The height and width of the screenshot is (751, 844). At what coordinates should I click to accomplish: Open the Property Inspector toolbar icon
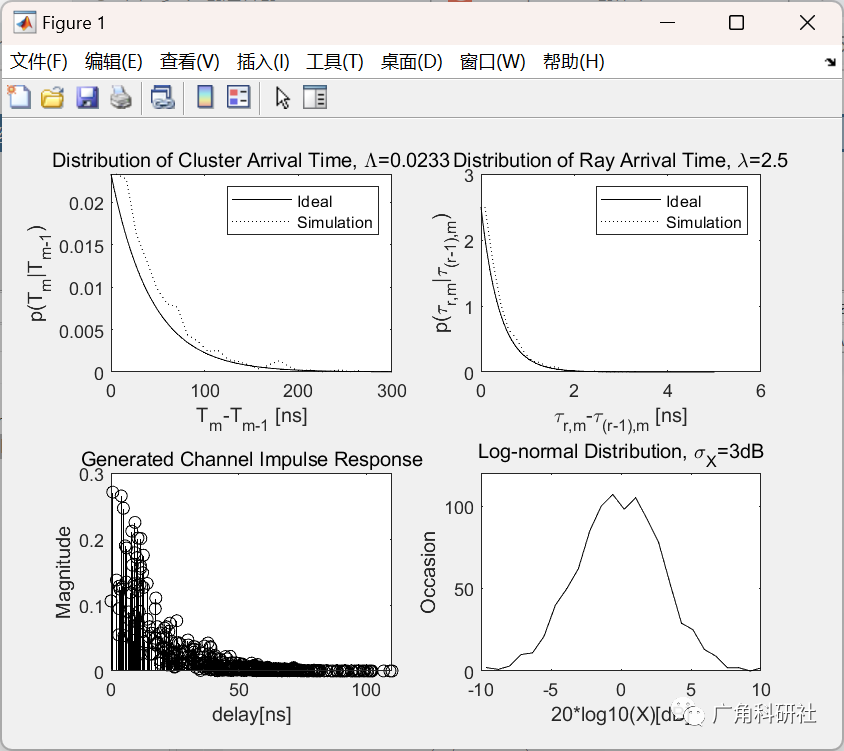318,97
